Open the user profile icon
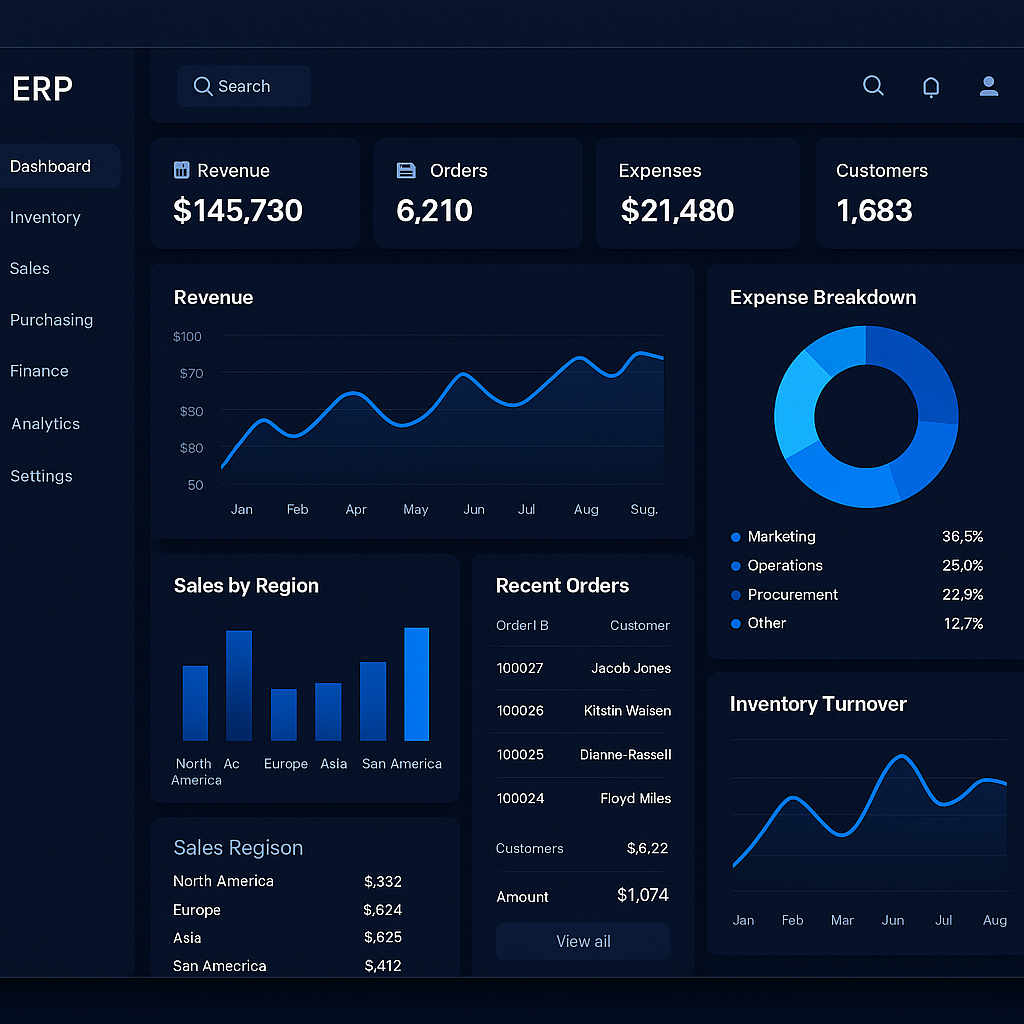This screenshot has height=1024, width=1024. pyautogui.click(x=989, y=86)
